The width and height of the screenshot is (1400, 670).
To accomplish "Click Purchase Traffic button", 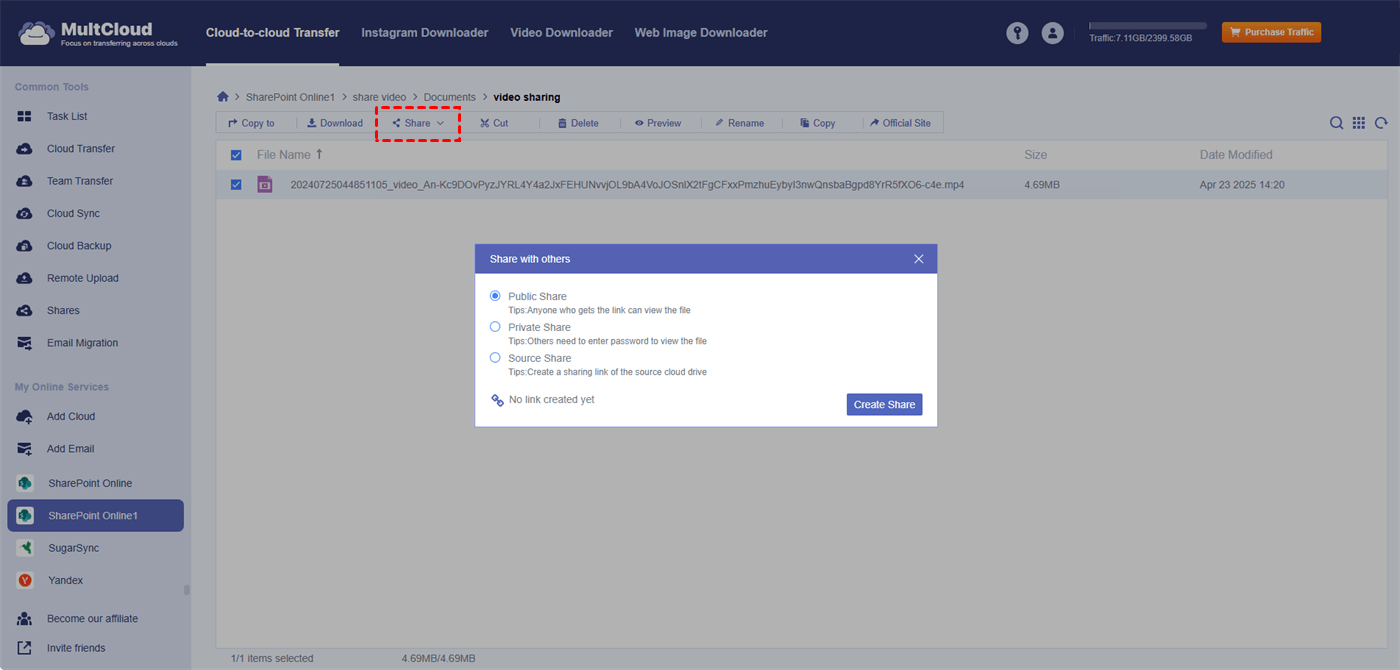I will tap(1271, 32).
